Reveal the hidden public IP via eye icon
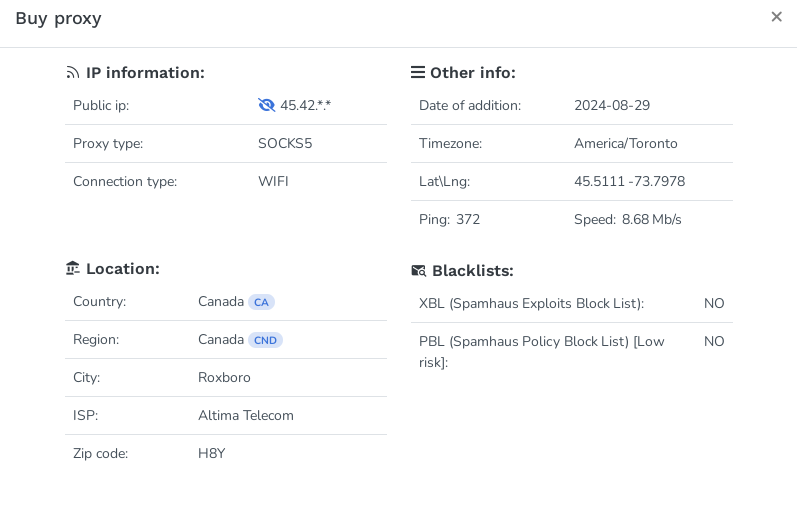 [266, 105]
